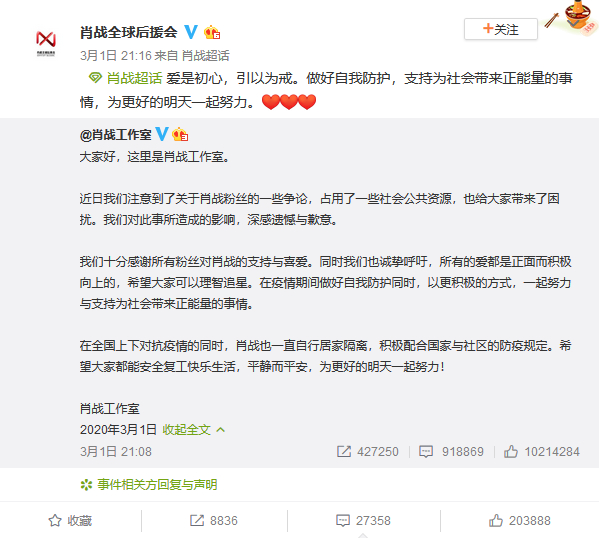This screenshot has width=599, height=538.
Task: Open original post comments 918869
Action: pyautogui.click(x=452, y=452)
